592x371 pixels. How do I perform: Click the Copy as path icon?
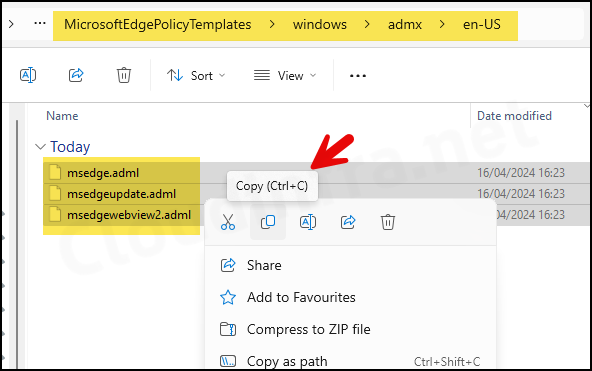coord(228,361)
